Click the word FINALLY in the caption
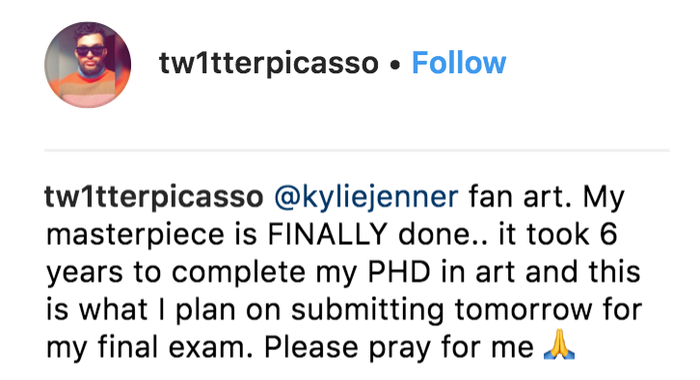This screenshot has width=700, height=380. [327, 234]
